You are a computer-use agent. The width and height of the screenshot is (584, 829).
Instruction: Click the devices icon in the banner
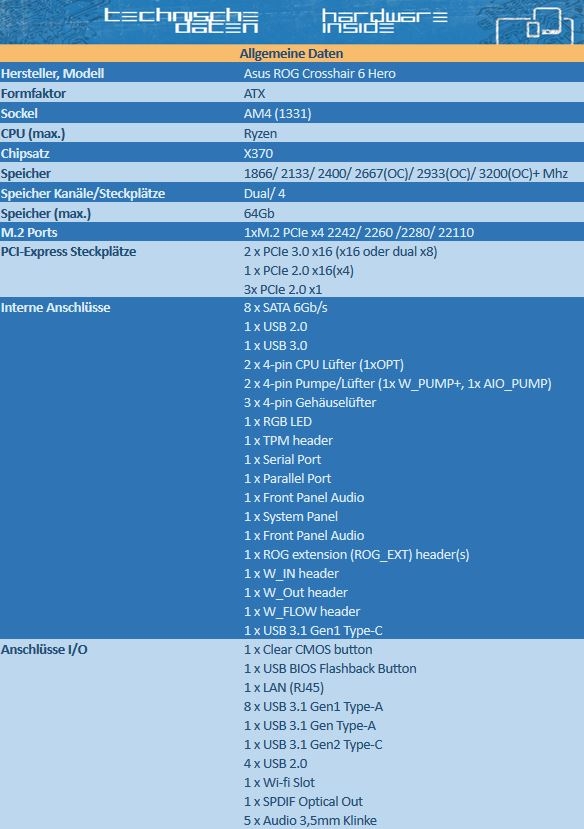coord(535,26)
